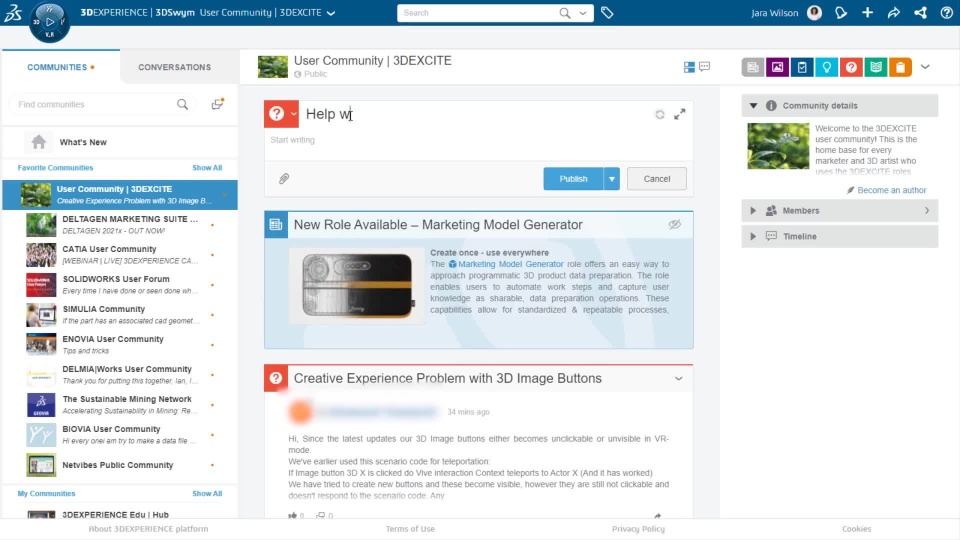
Task: Publish the question
Action: (573, 179)
